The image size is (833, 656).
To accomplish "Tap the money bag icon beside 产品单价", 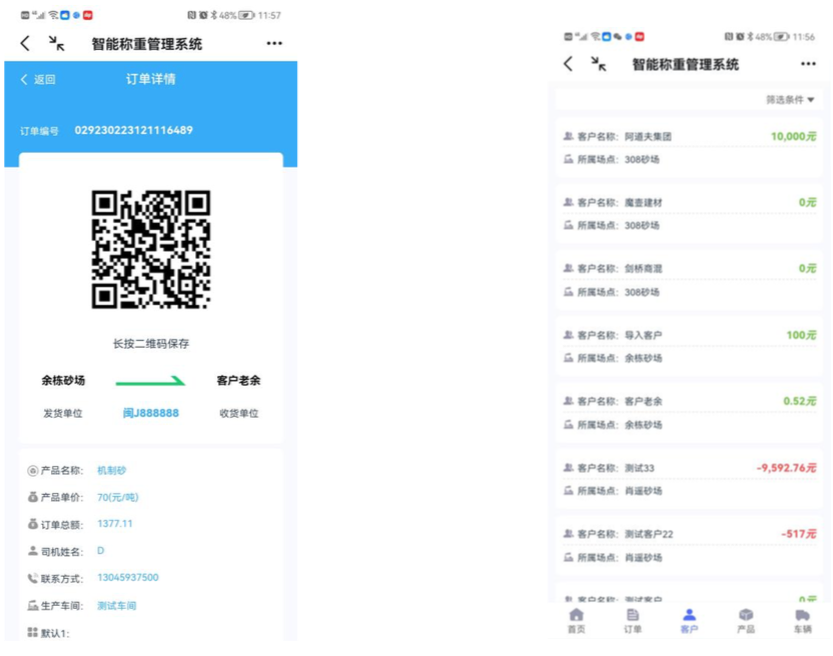I will [32, 497].
